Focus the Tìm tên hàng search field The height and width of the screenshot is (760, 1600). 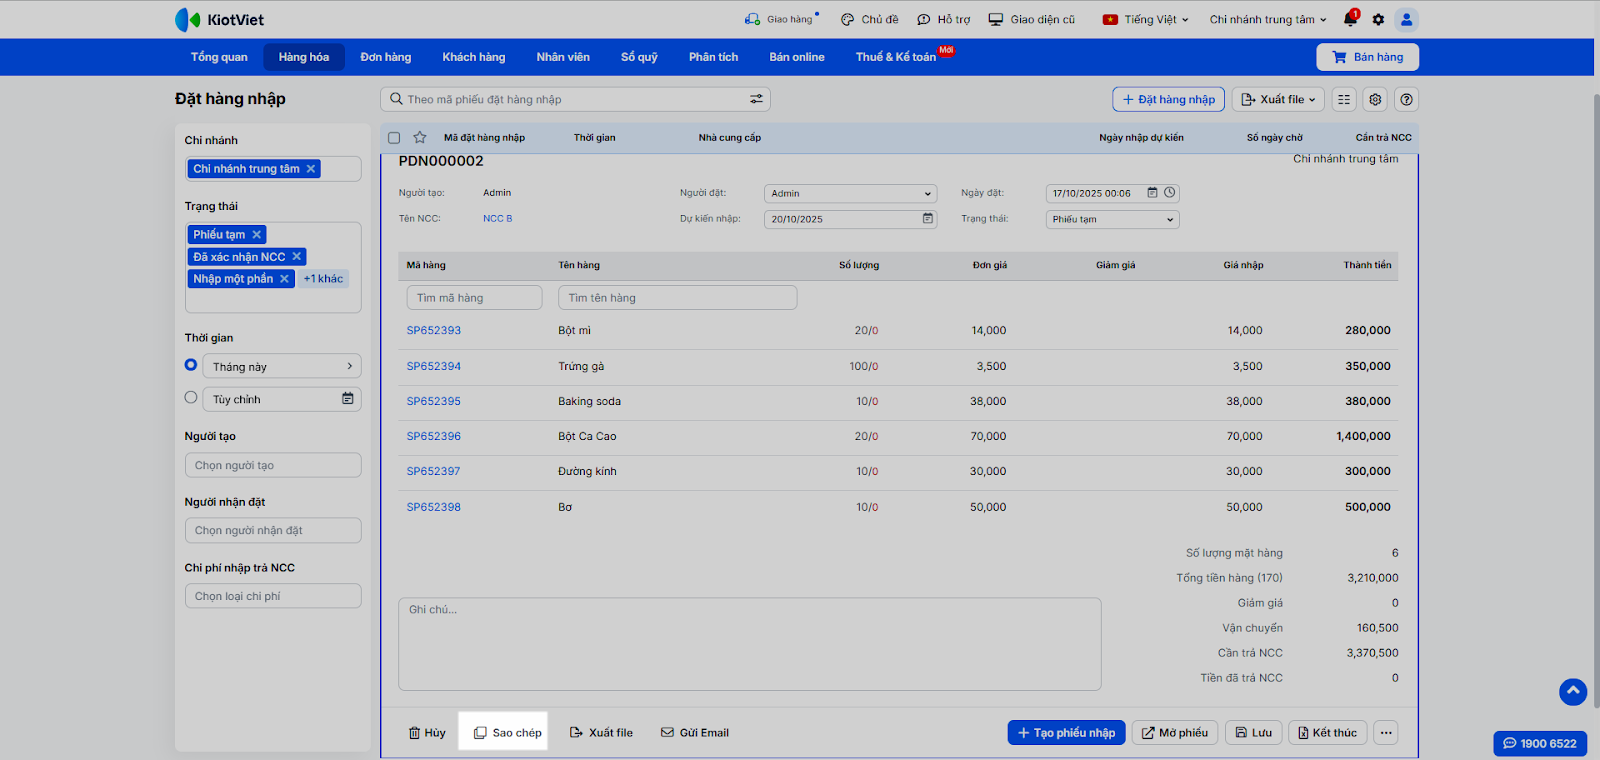coord(678,298)
